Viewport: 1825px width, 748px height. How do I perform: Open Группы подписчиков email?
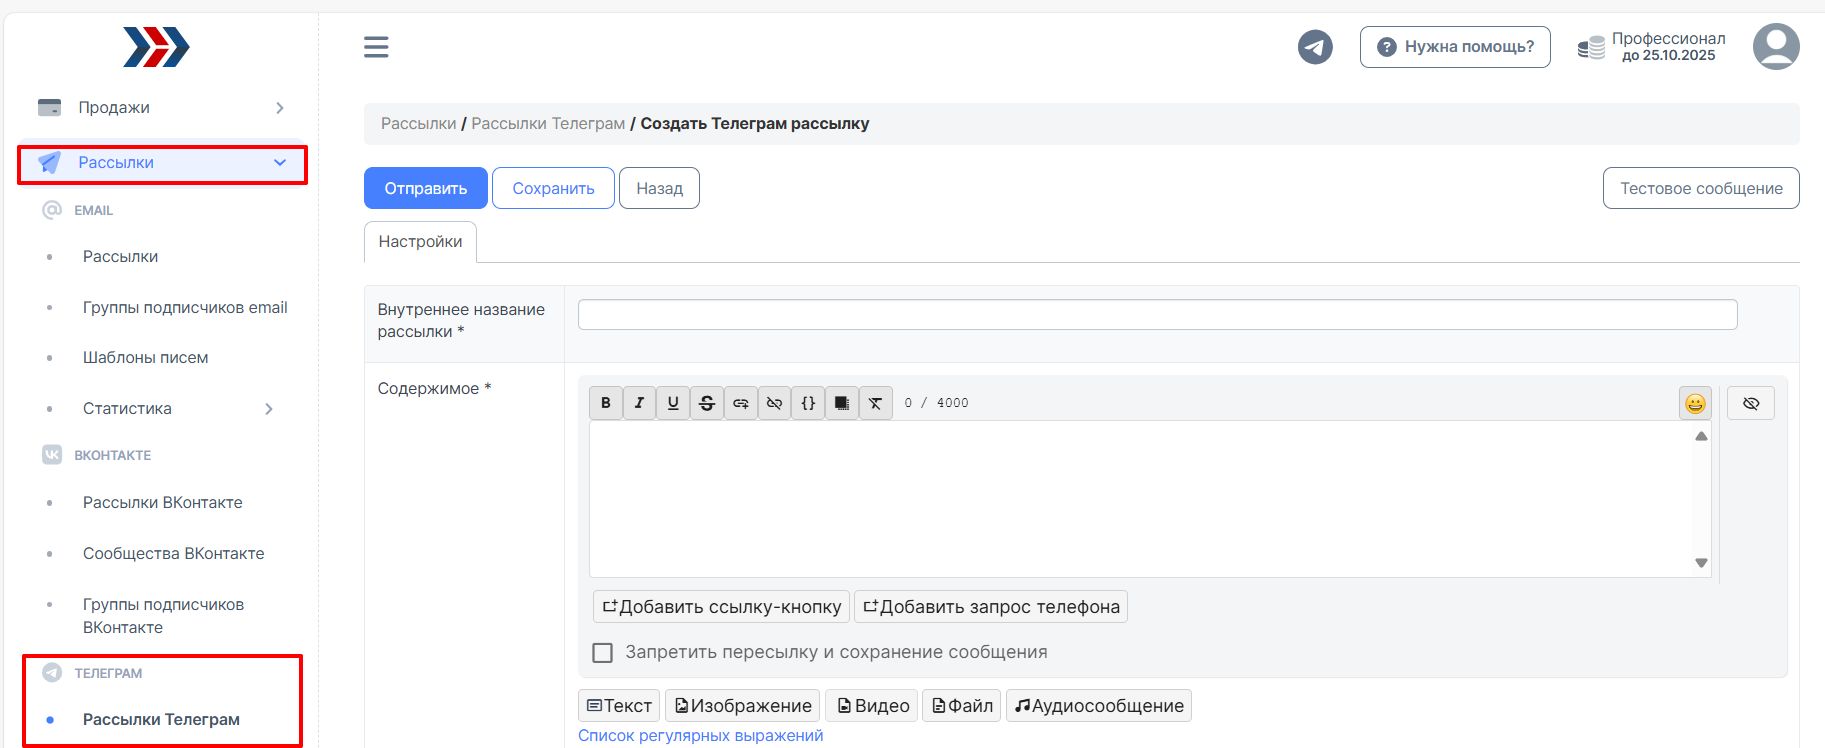pyautogui.click(x=185, y=307)
